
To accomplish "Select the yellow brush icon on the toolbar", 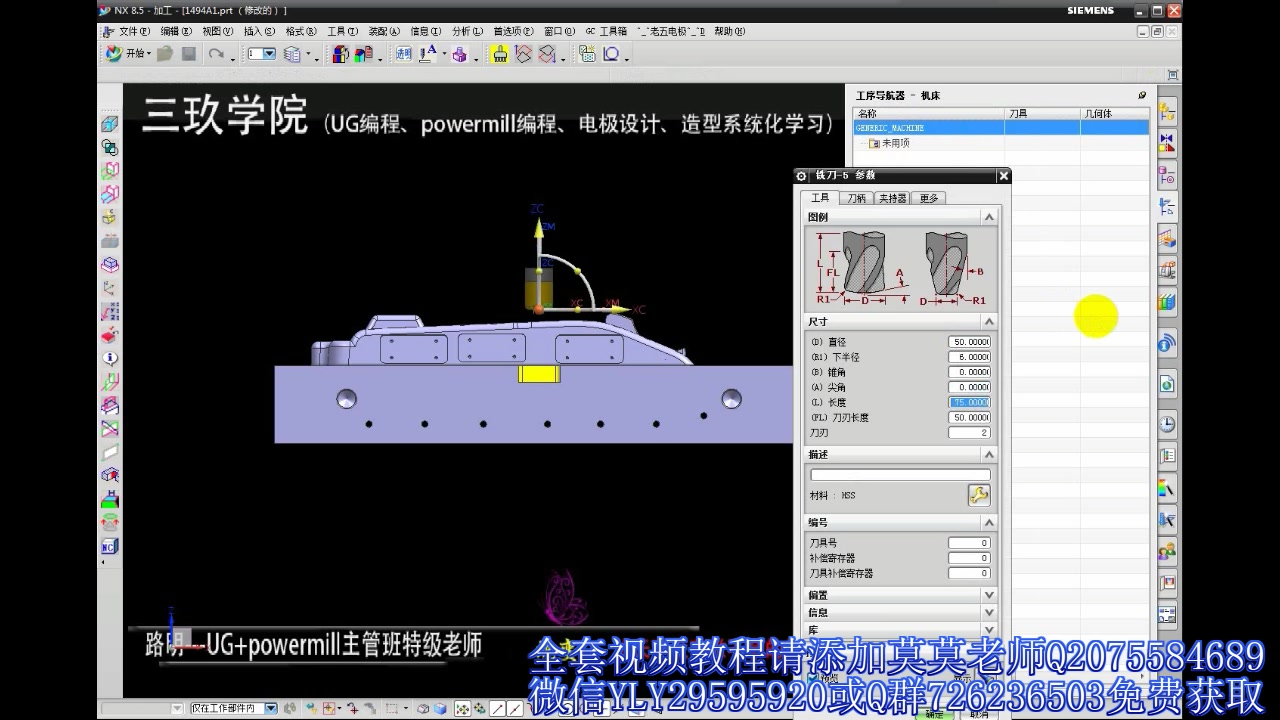I will 500,53.
